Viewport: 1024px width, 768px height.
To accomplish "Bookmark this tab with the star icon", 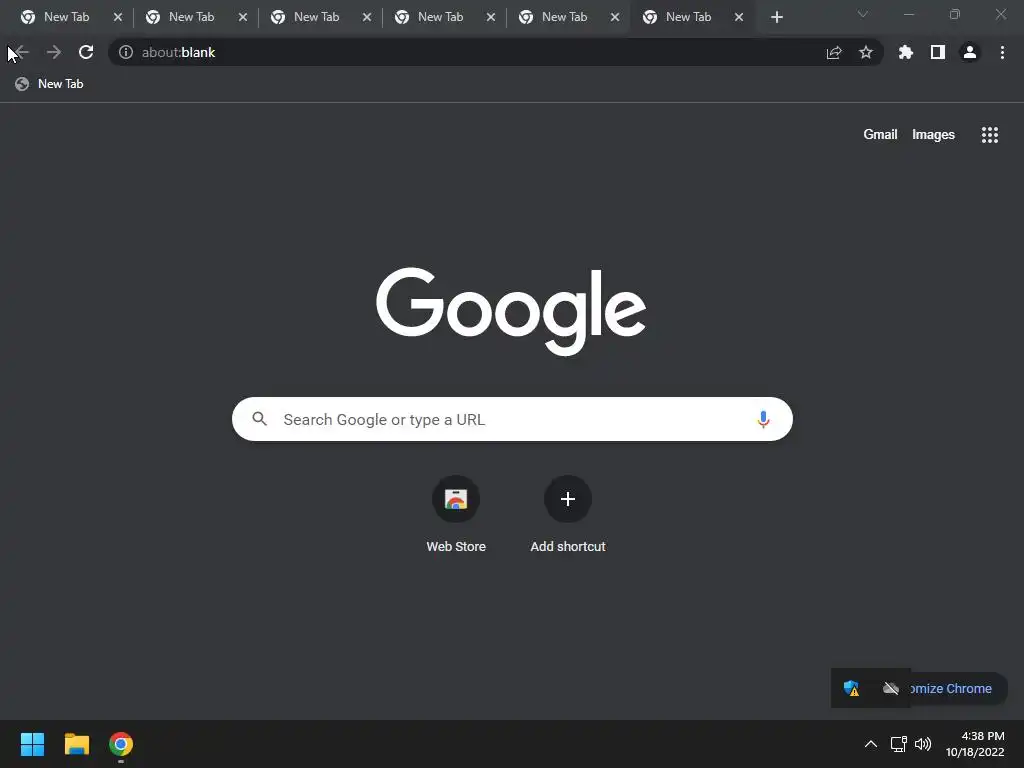I will tap(866, 52).
